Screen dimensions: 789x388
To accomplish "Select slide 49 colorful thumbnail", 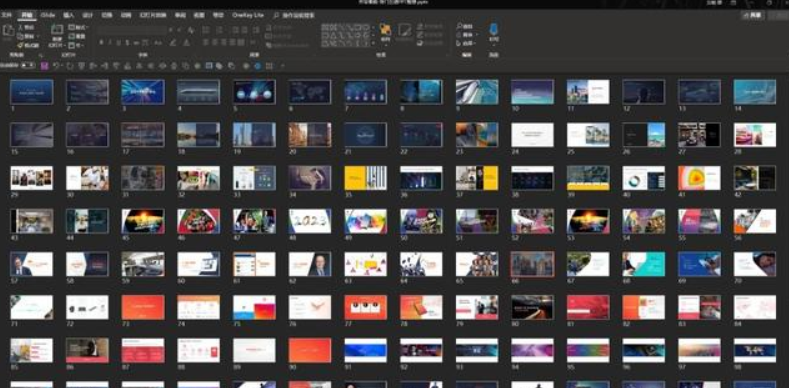I will [x=366, y=221].
